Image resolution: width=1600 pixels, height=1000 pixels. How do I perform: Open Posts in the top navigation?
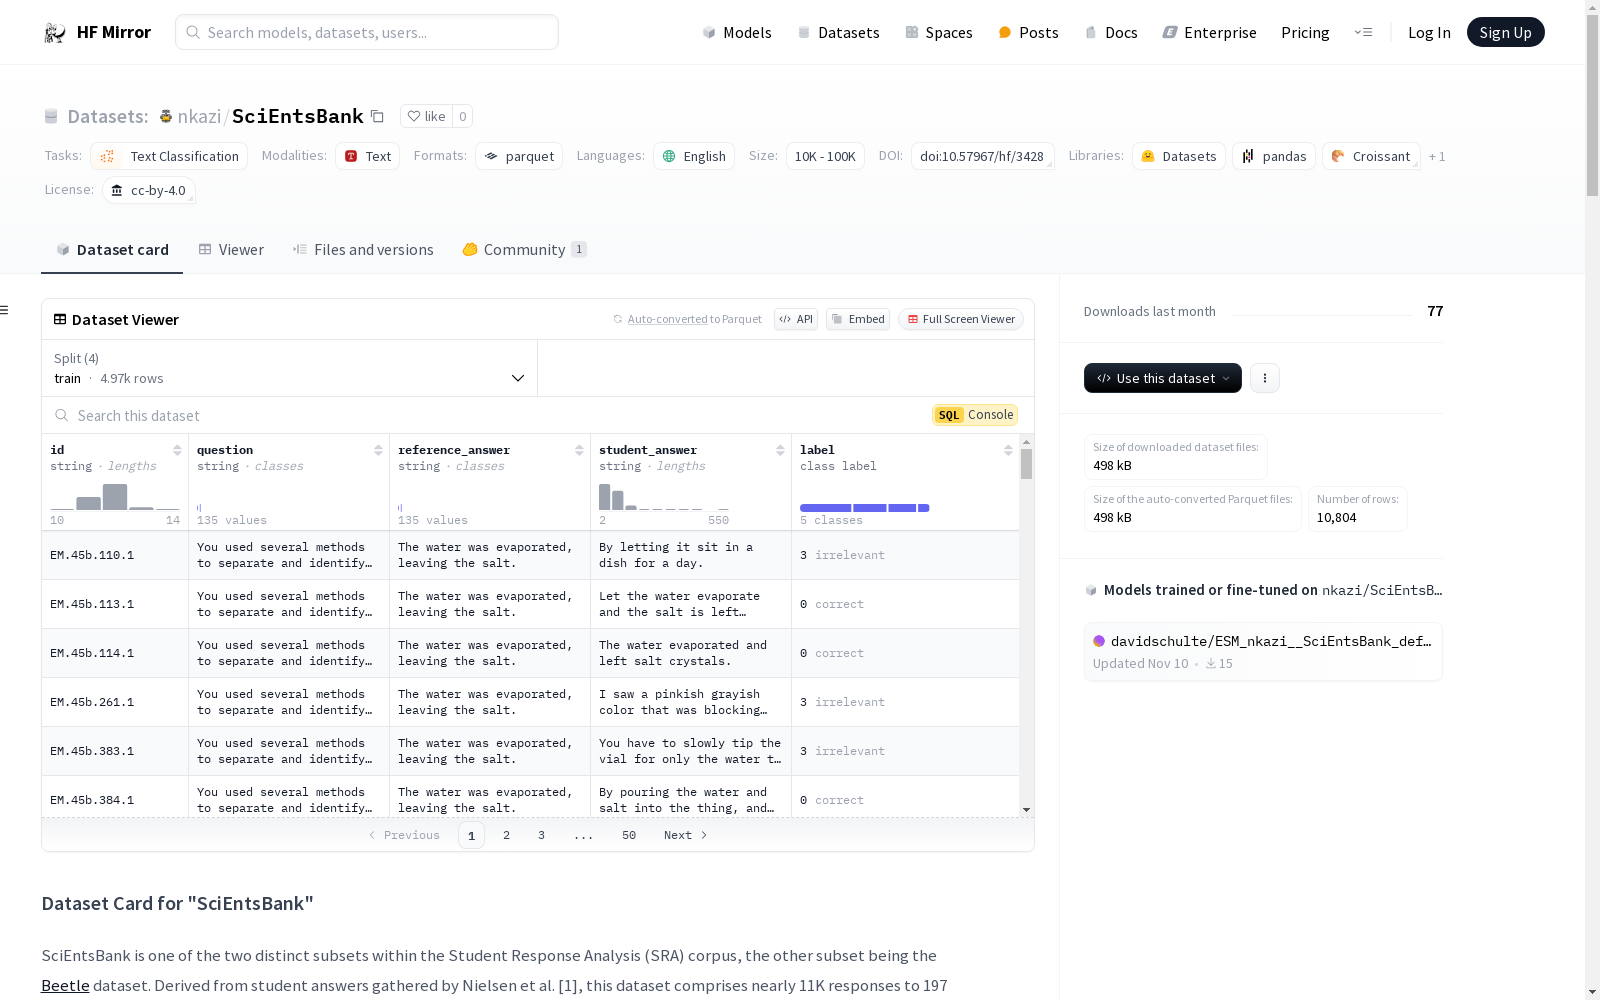tap(1029, 32)
